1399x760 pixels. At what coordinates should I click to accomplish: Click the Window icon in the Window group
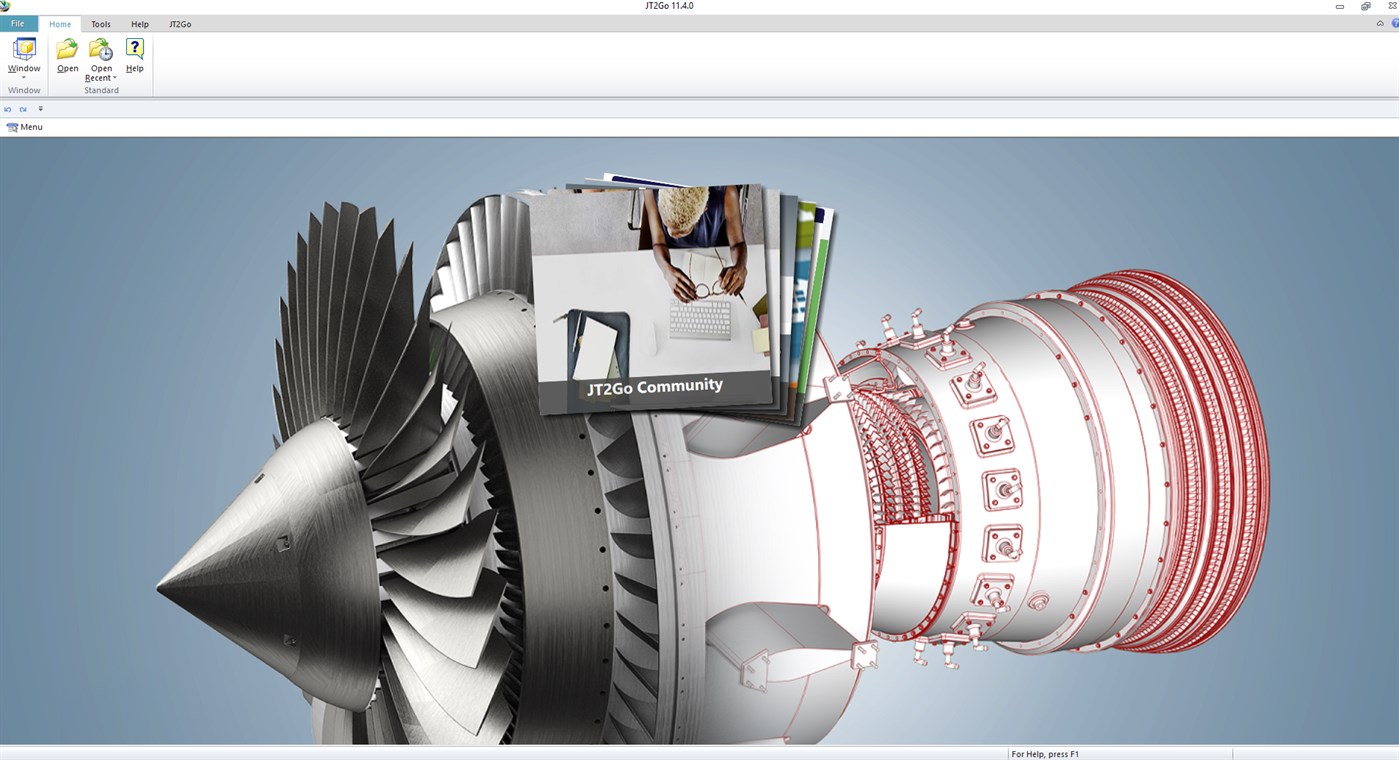(23, 48)
